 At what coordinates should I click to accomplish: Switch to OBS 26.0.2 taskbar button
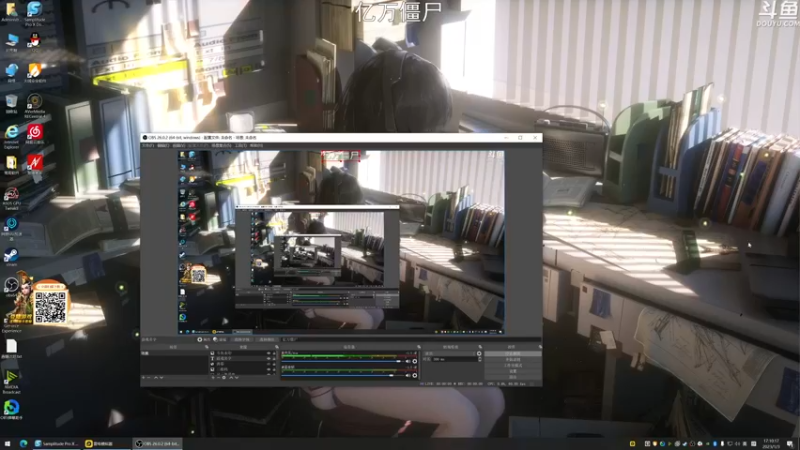pyautogui.click(x=157, y=443)
